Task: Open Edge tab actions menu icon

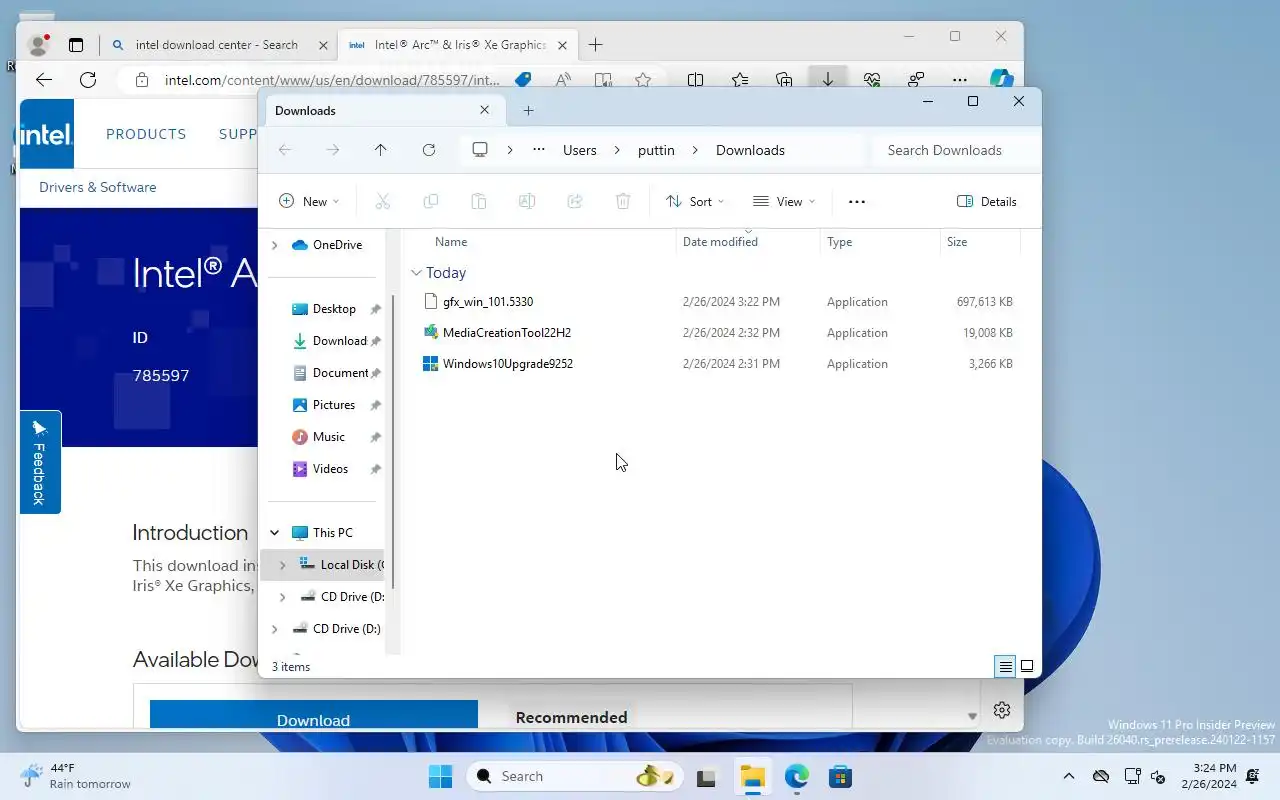Action: tap(76, 45)
